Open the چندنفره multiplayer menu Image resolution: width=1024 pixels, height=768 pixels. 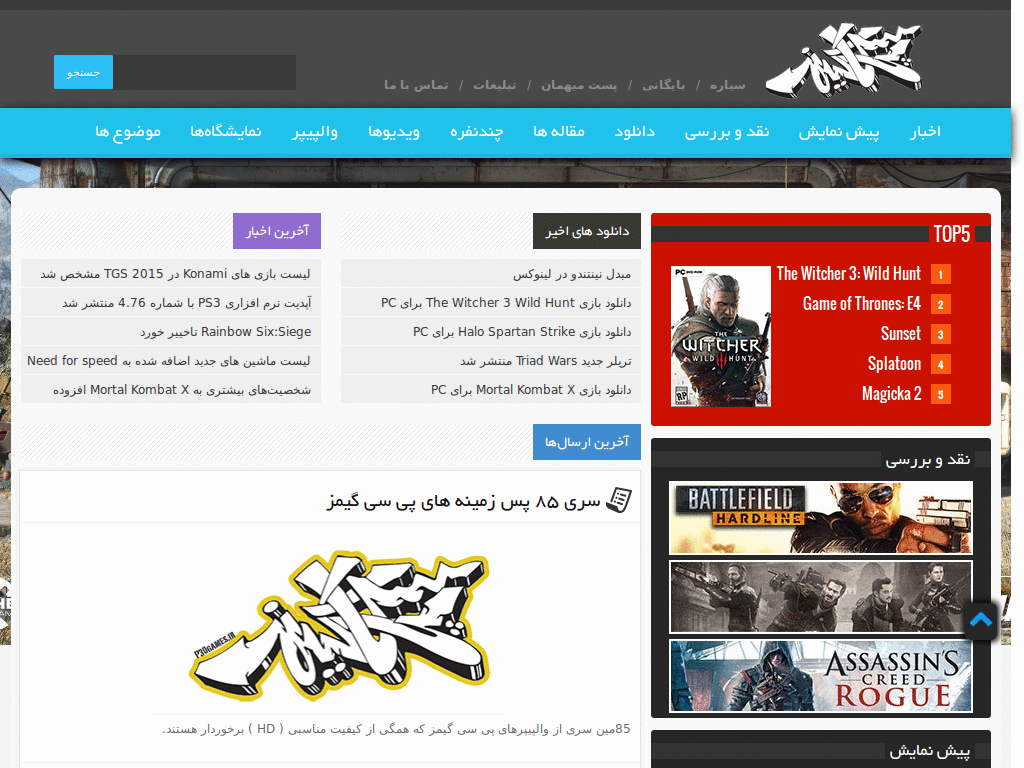[477, 132]
